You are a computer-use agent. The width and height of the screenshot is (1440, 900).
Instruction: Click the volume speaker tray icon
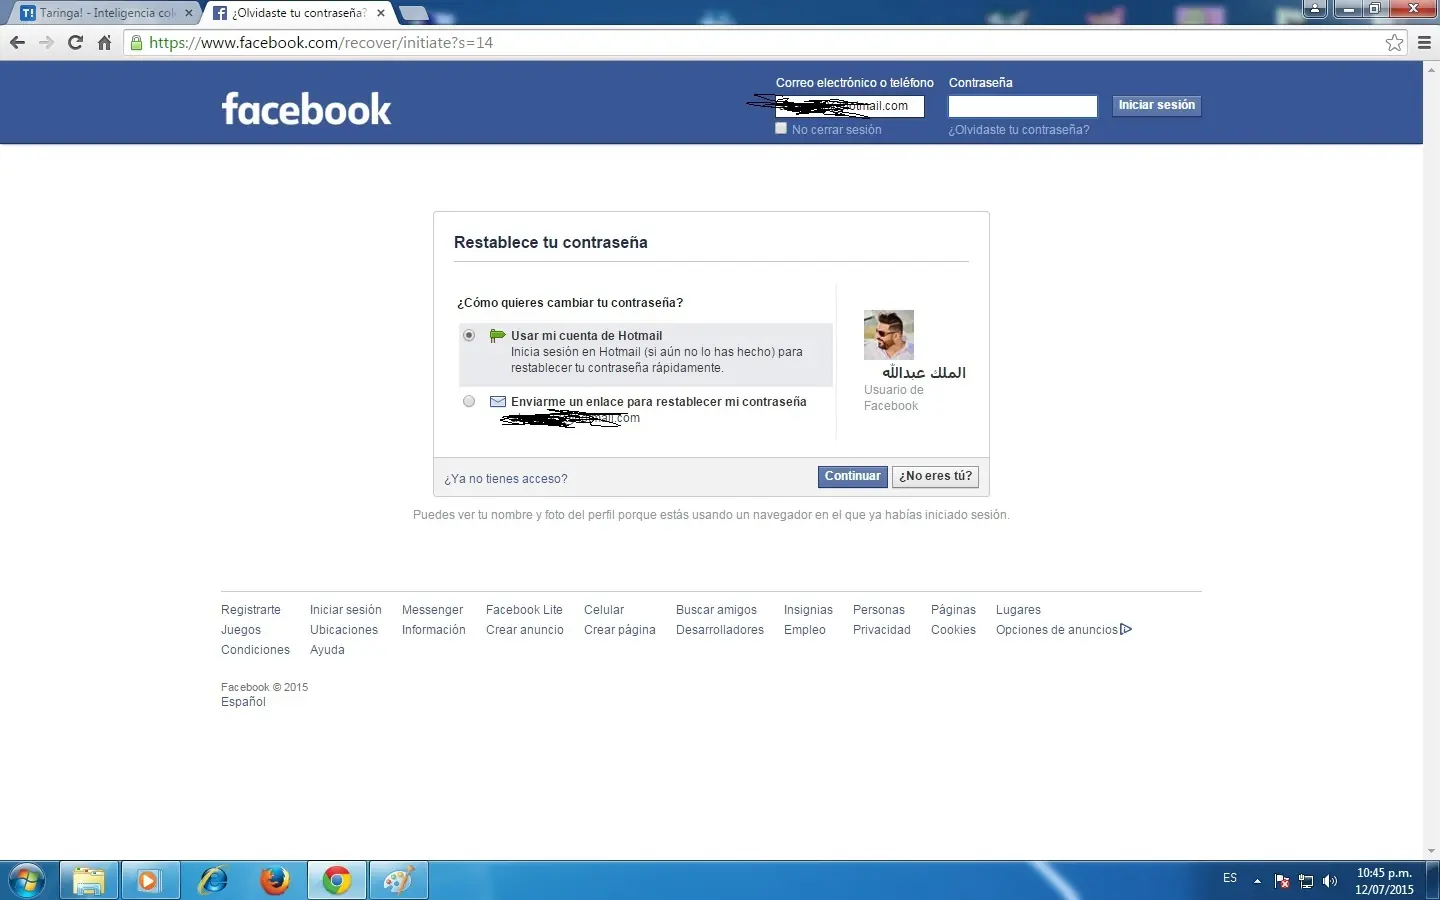pos(1330,881)
